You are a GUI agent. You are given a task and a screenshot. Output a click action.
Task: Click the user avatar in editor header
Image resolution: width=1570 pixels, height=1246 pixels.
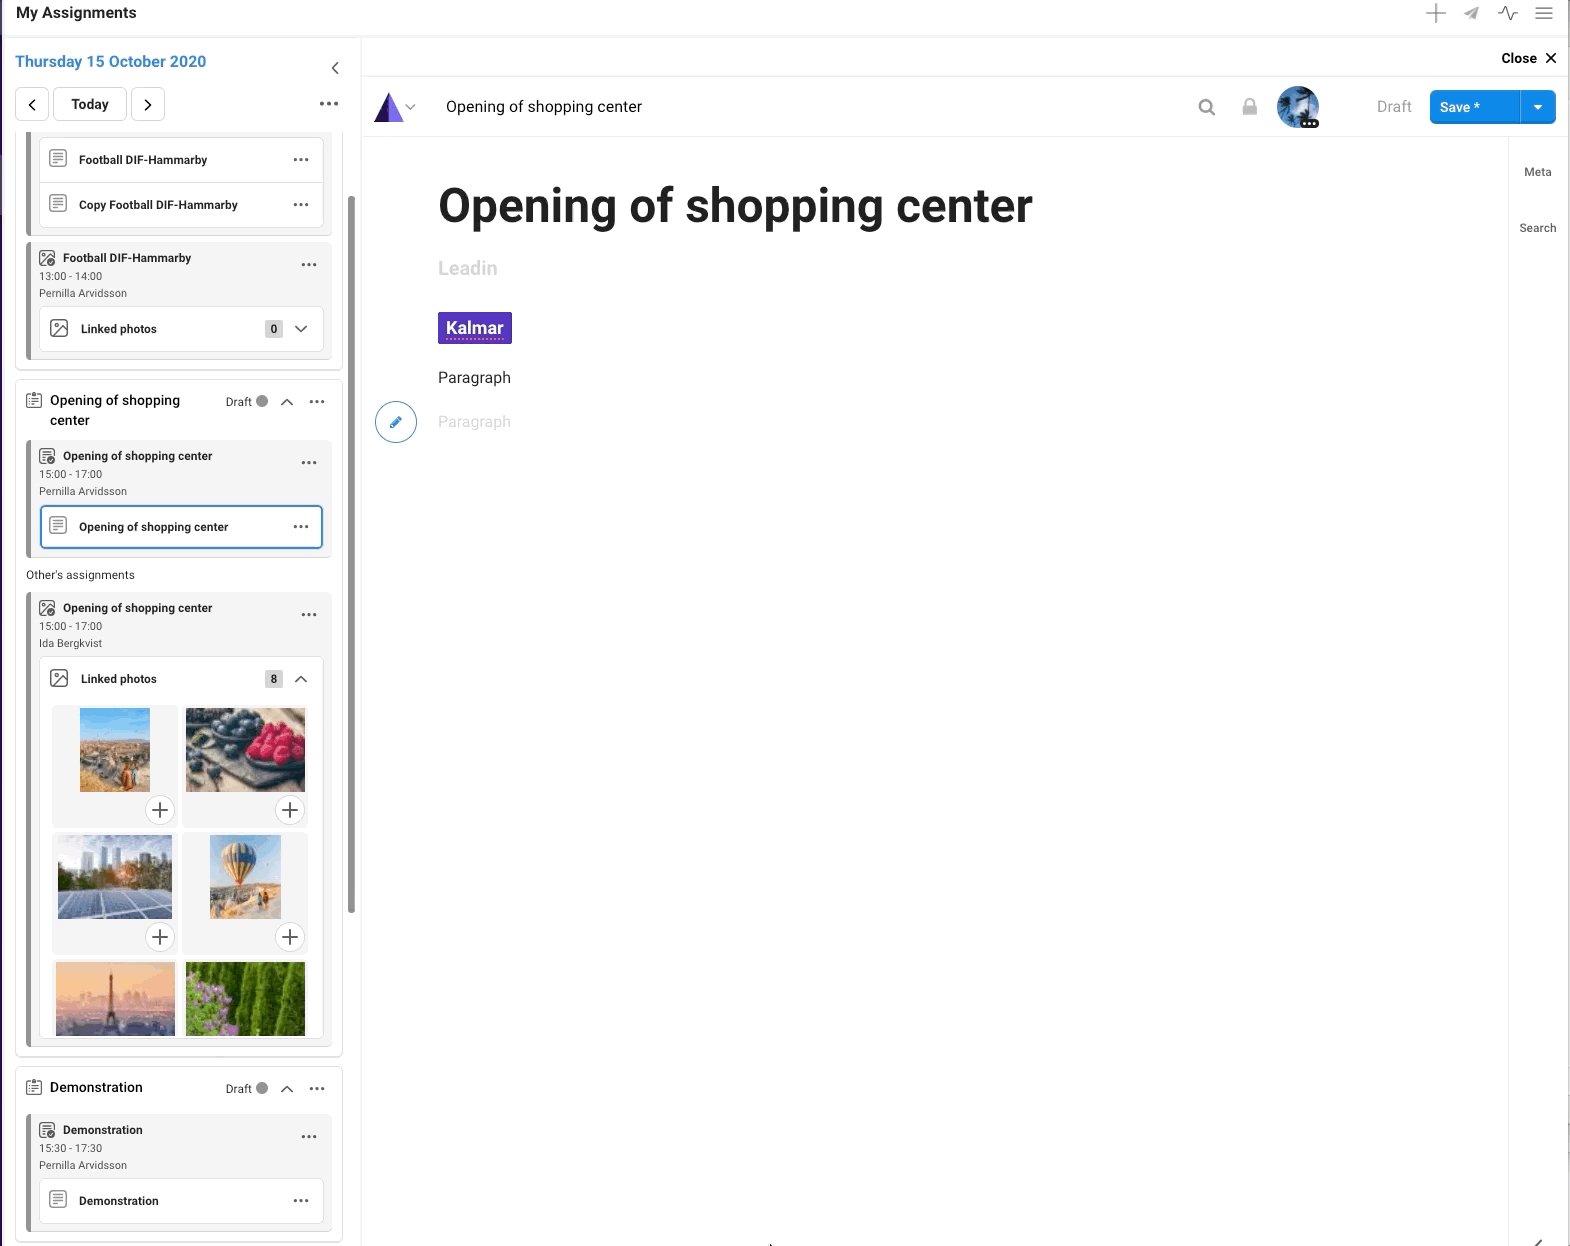(1298, 106)
